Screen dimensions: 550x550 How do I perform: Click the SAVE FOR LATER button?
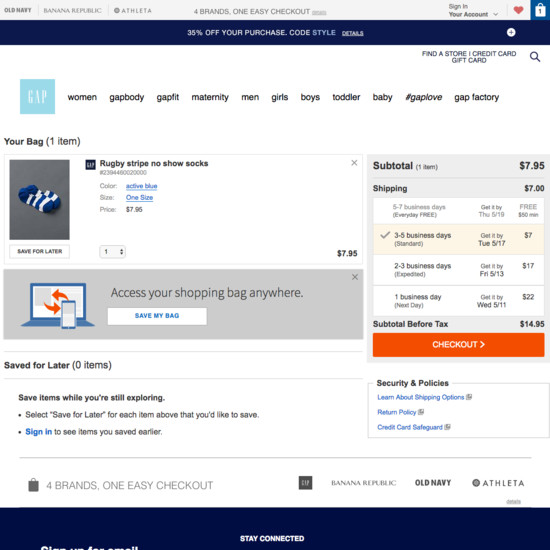coord(40,251)
